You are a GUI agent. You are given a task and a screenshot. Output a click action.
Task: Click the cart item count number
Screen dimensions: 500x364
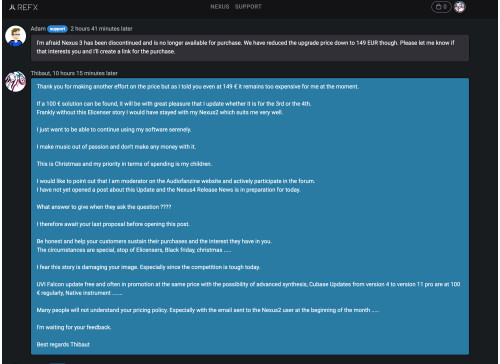point(445,7)
